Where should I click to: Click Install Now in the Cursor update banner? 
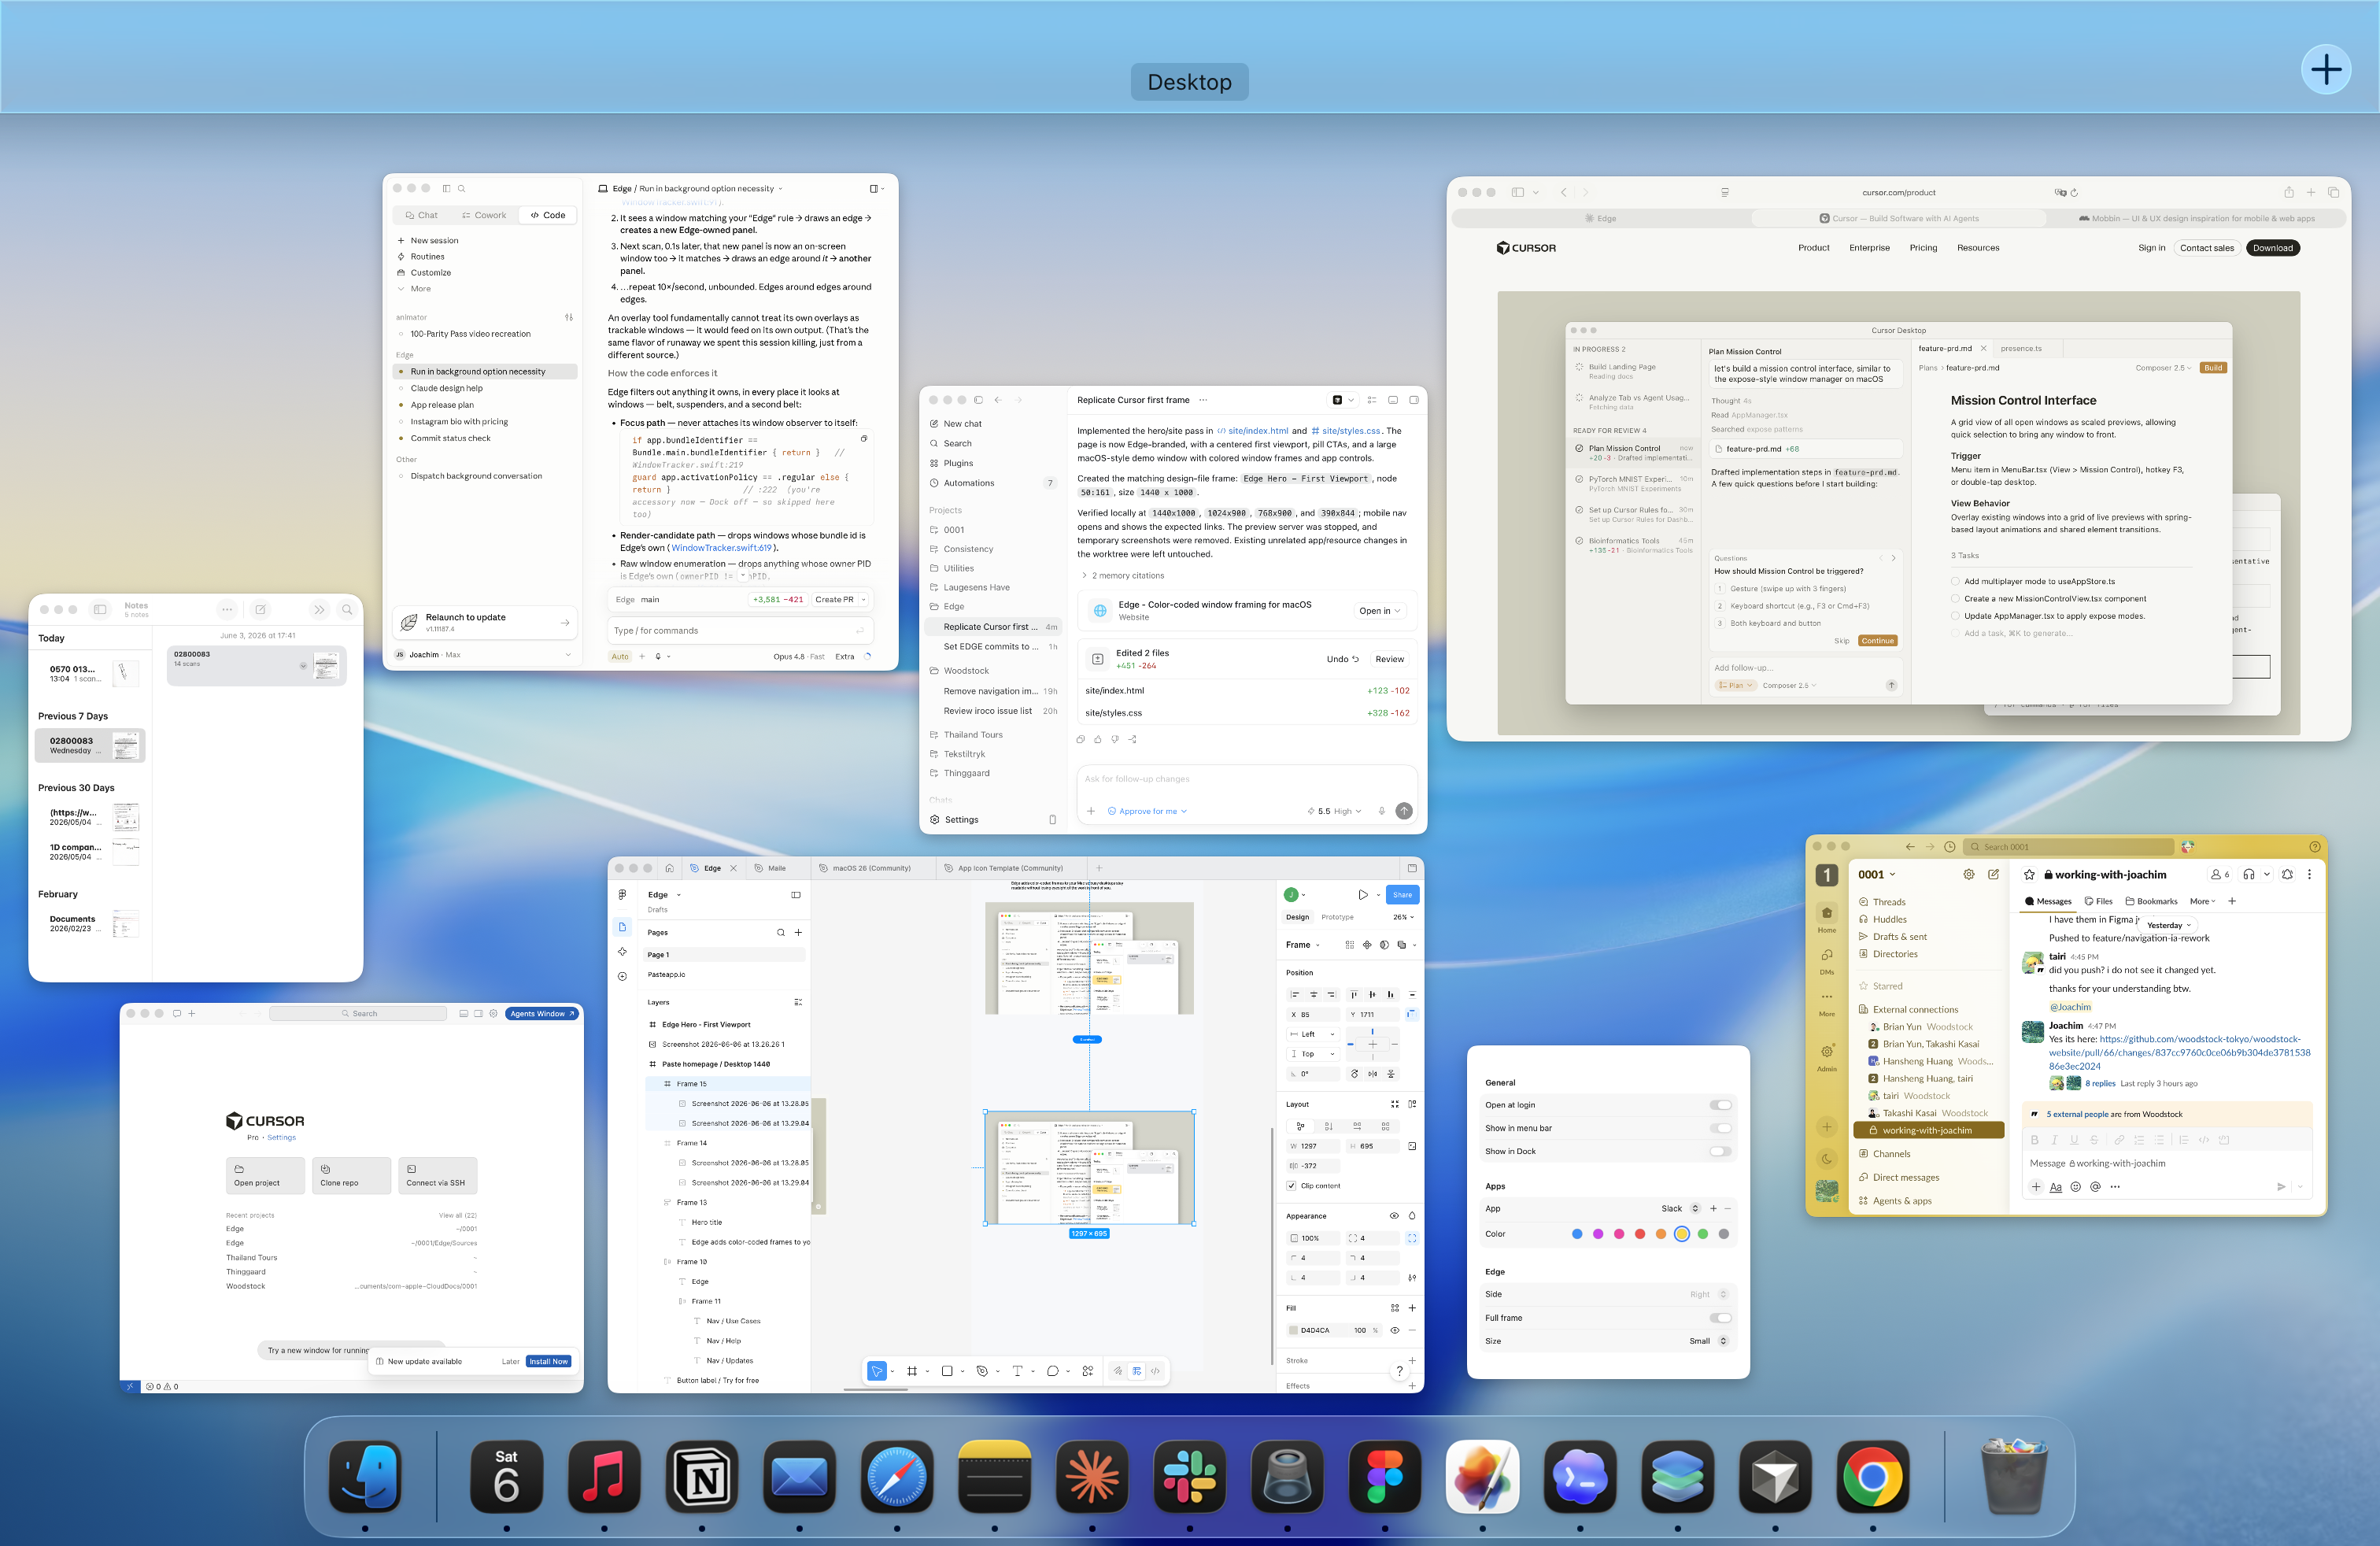548,1362
